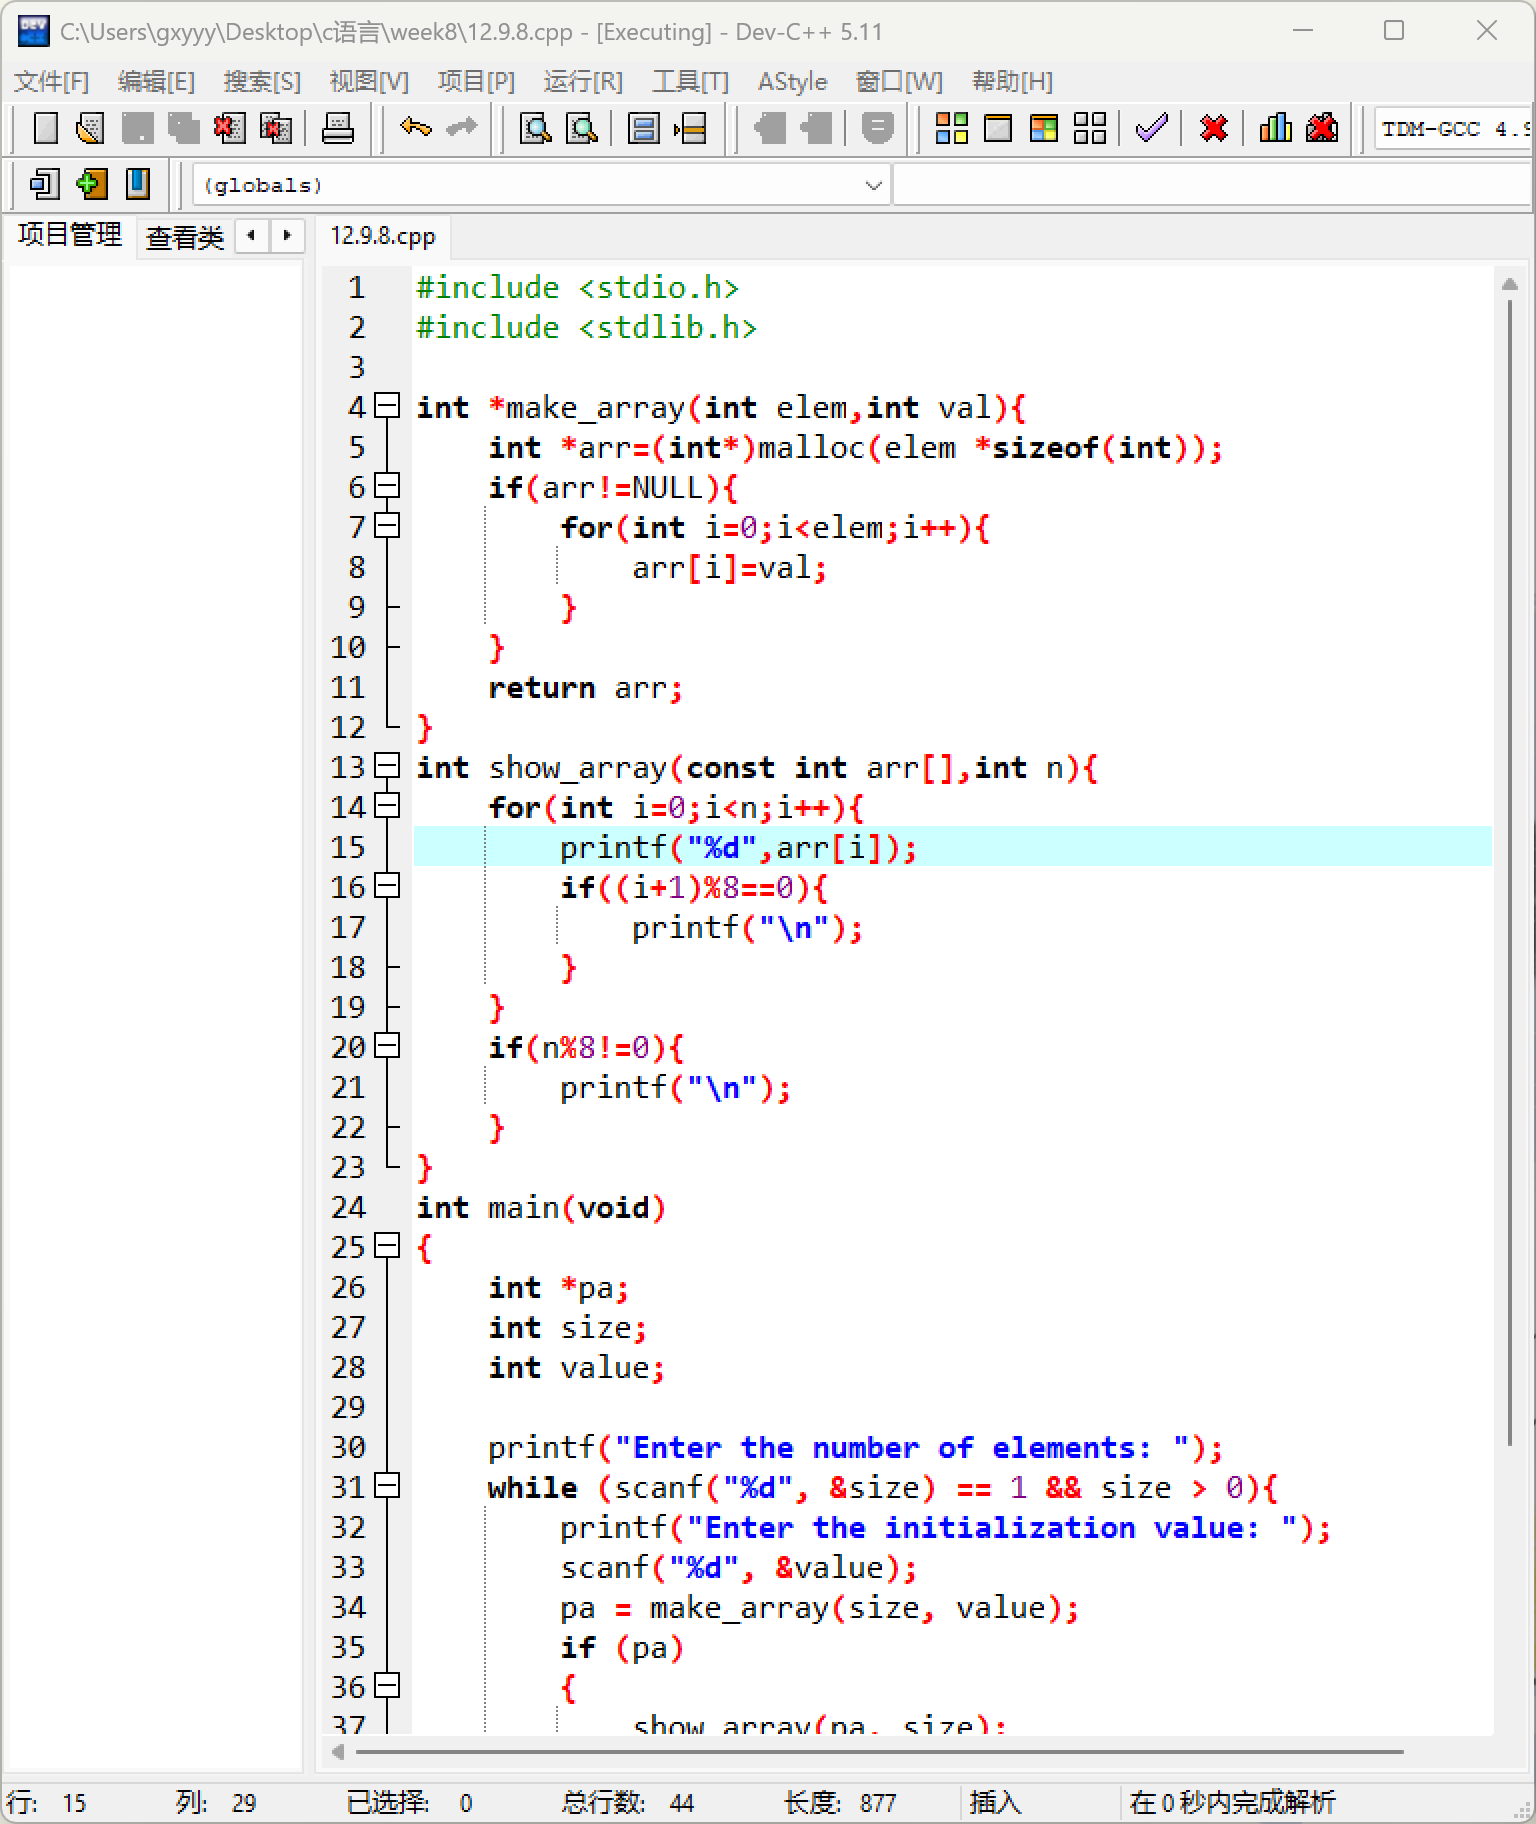Collapse the make_array function at line 4
The image size is (1536, 1824).
pos(387,406)
